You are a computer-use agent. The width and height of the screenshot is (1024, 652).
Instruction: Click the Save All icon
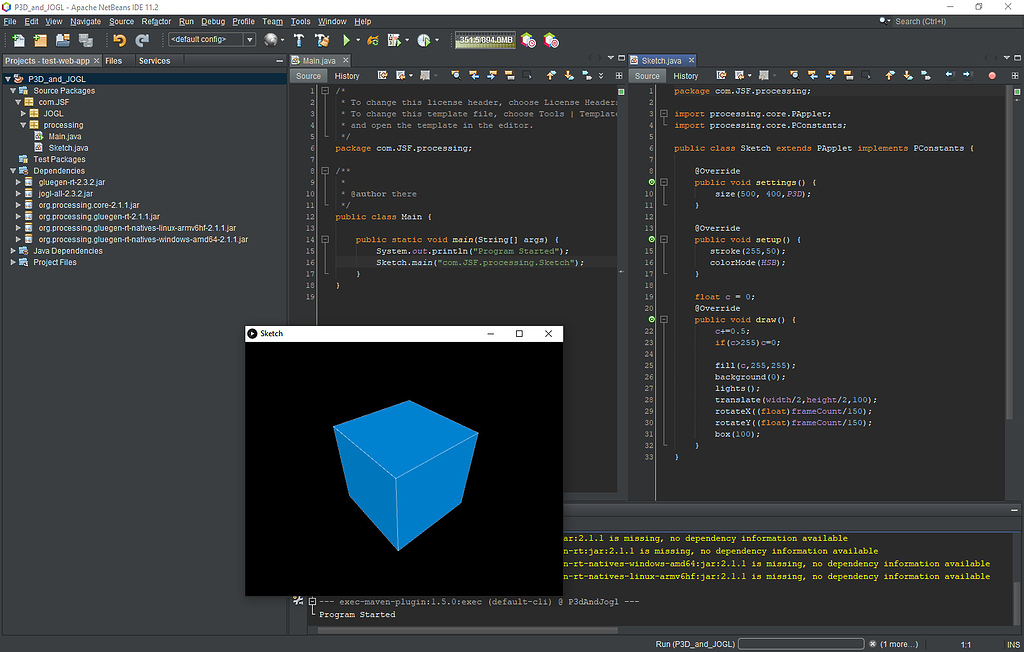[87, 40]
